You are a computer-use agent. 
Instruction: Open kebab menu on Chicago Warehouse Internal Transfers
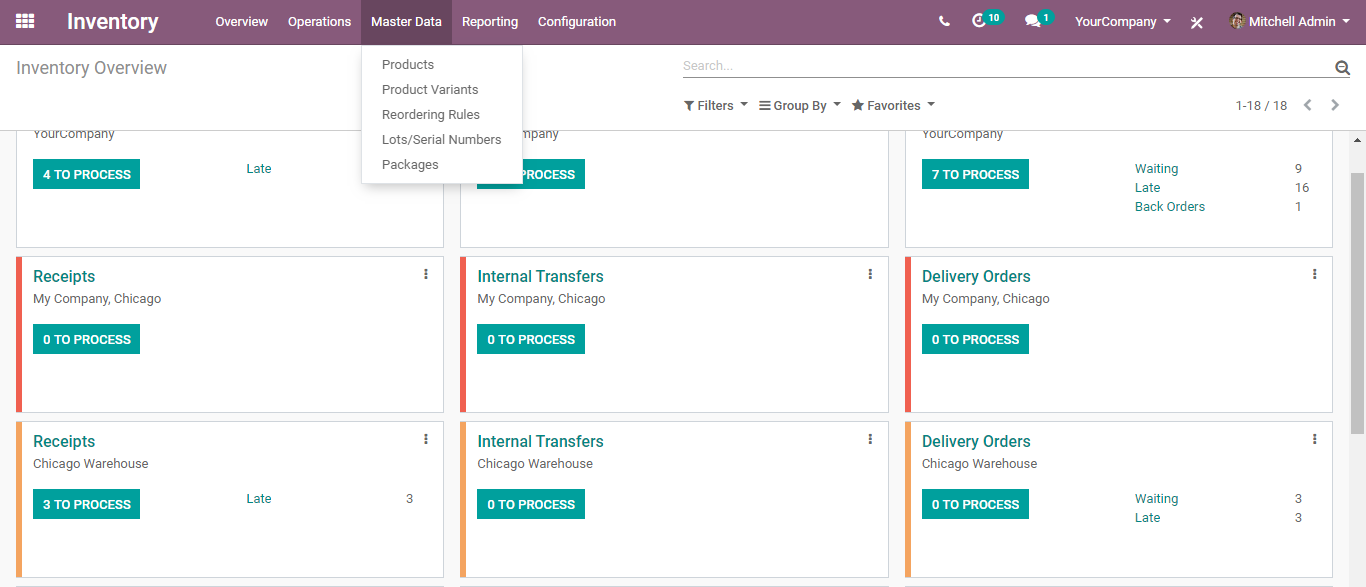[870, 439]
